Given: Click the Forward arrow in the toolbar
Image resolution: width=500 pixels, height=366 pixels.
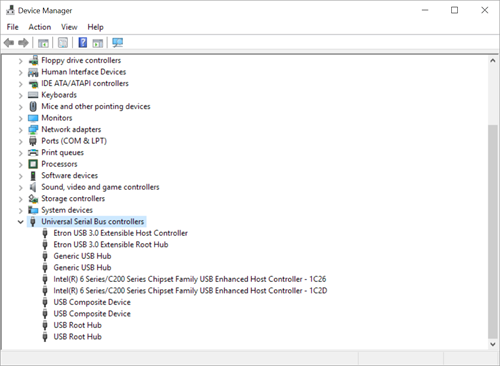Looking at the screenshot, I should pyautogui.click(x=23, y=43).
